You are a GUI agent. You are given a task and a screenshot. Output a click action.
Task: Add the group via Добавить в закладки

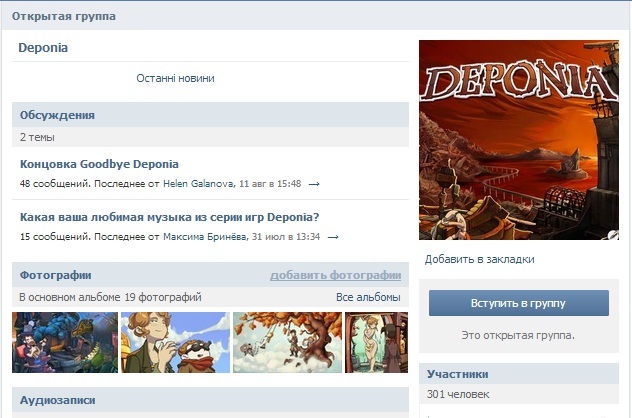click(480, 259)
